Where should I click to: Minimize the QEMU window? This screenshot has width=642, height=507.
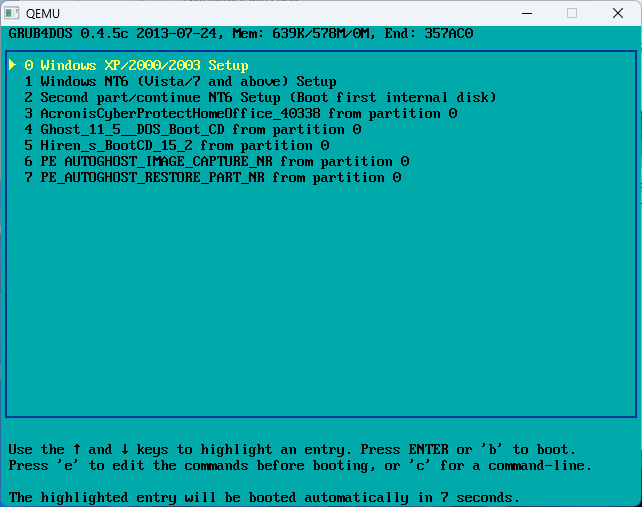527,14
